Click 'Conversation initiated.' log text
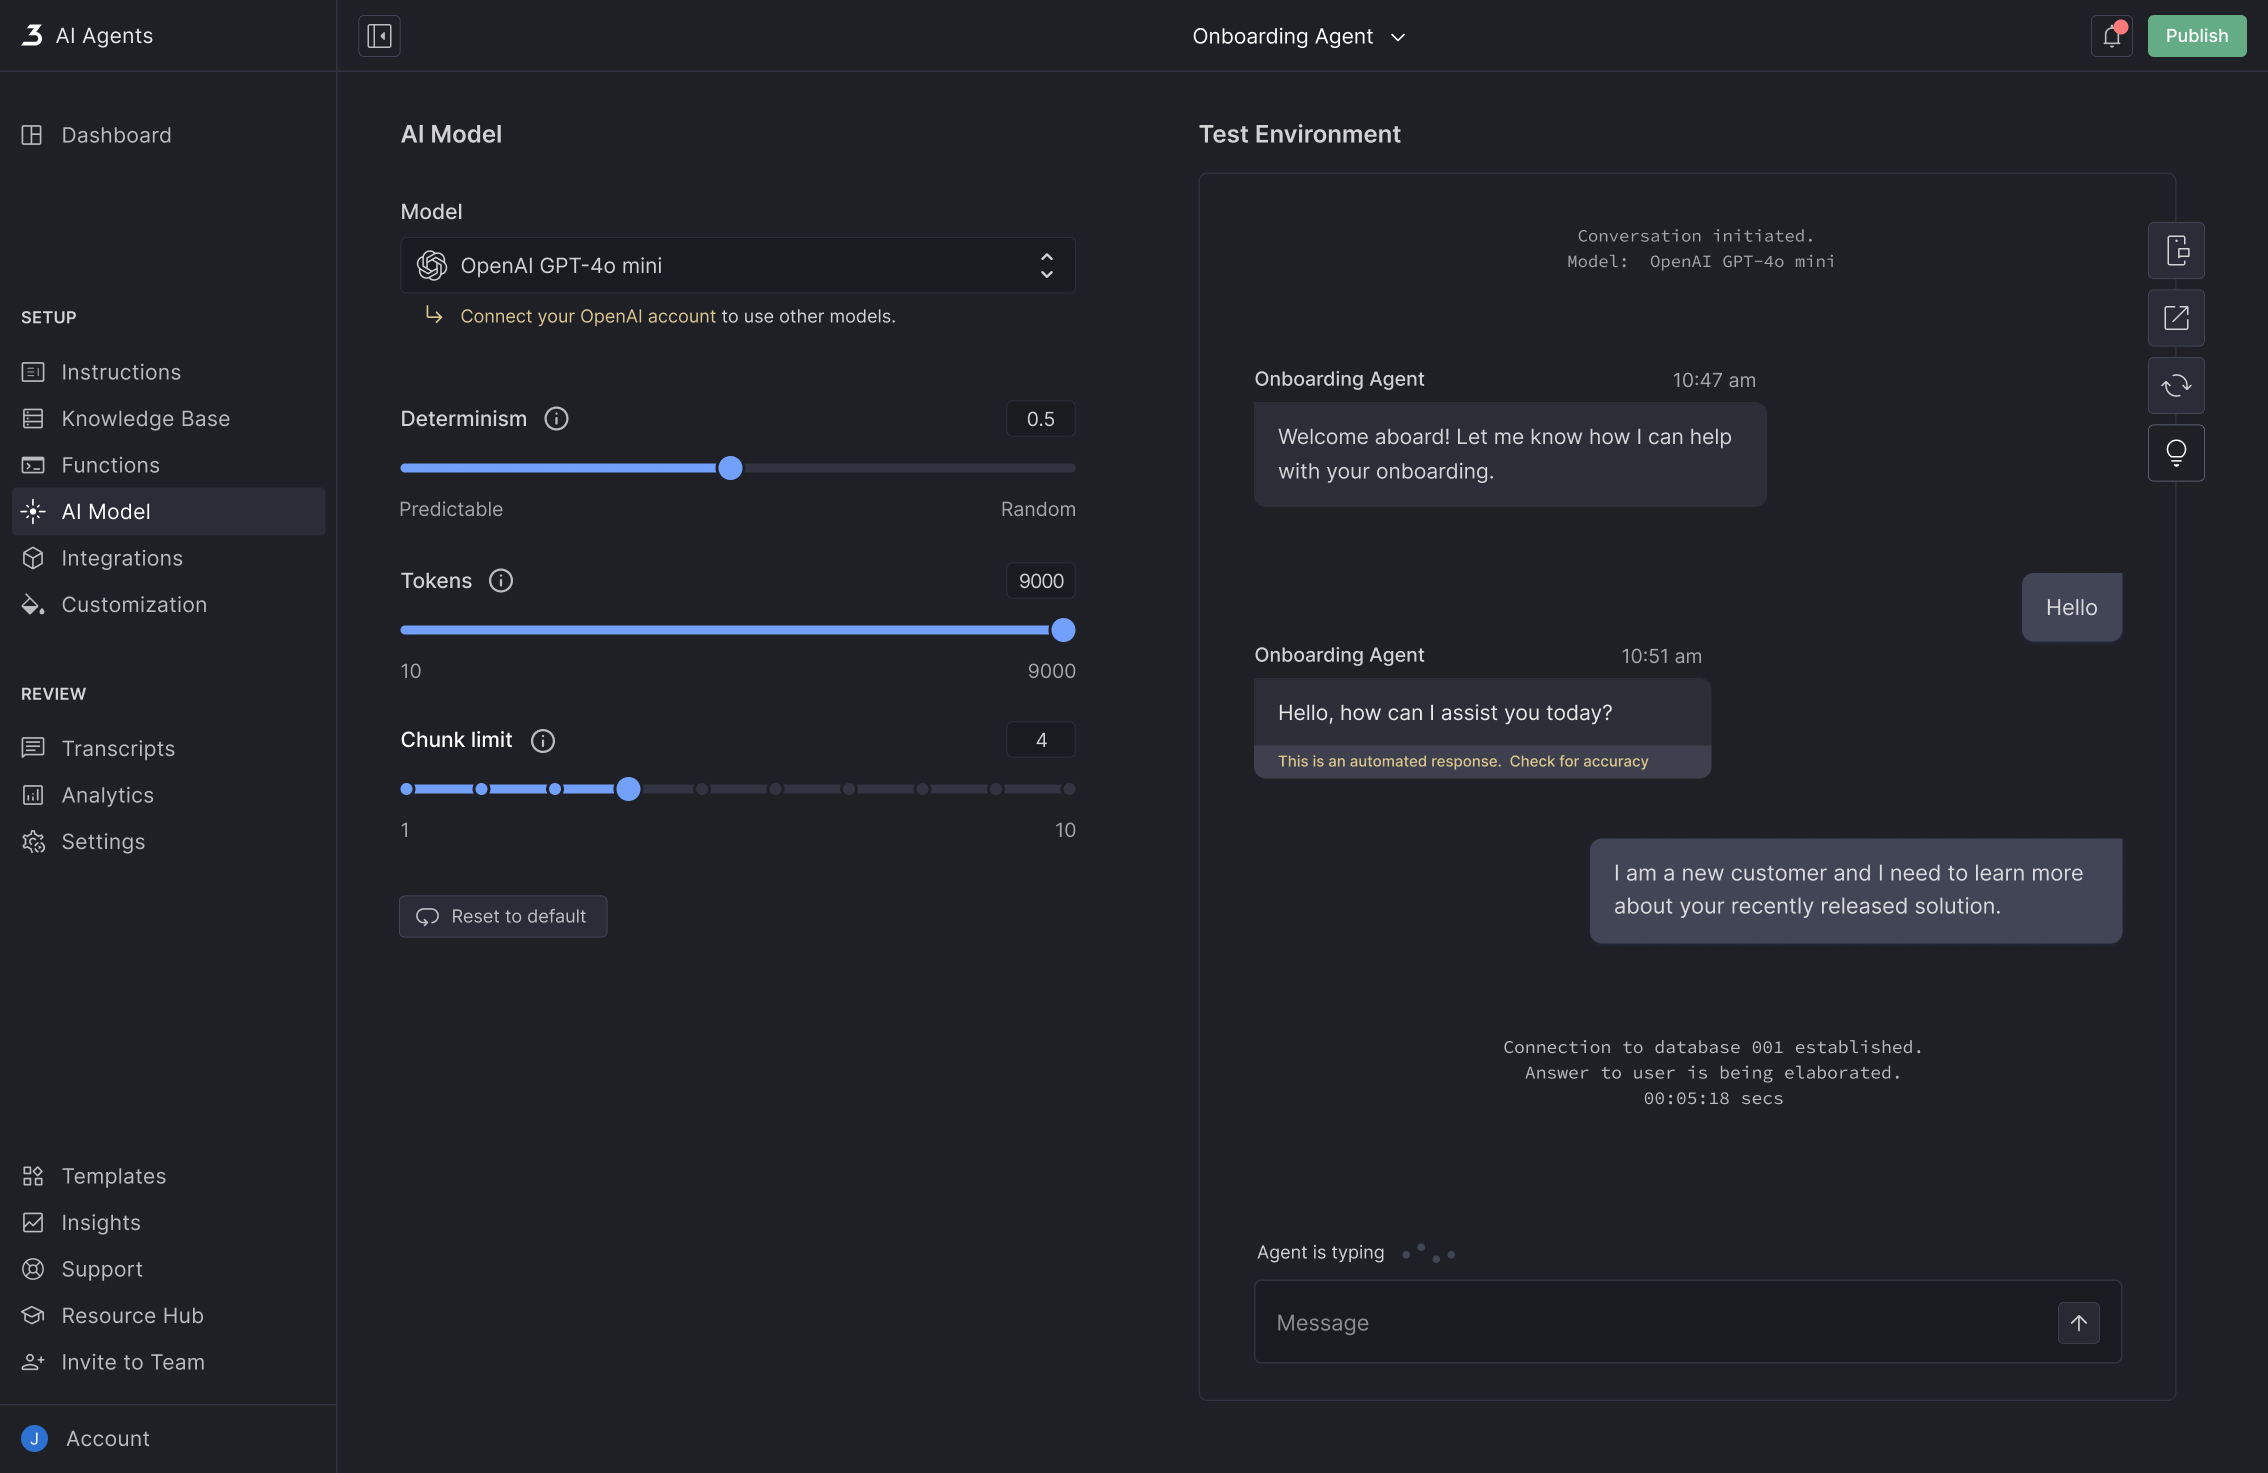 pyautogui.click(x=1695, y=236)
